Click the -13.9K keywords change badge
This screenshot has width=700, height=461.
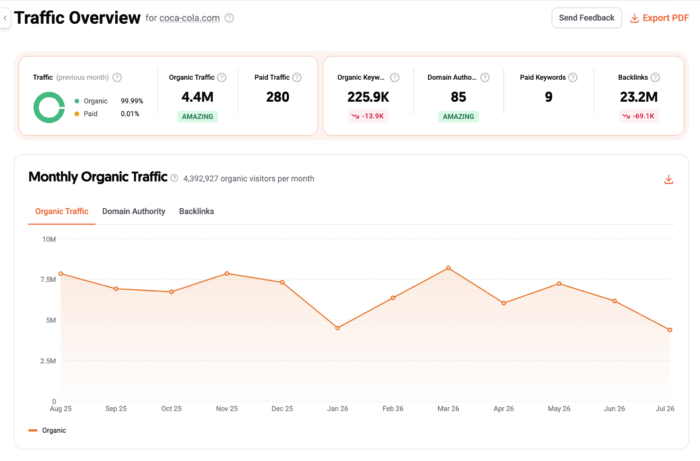point(368,116)
